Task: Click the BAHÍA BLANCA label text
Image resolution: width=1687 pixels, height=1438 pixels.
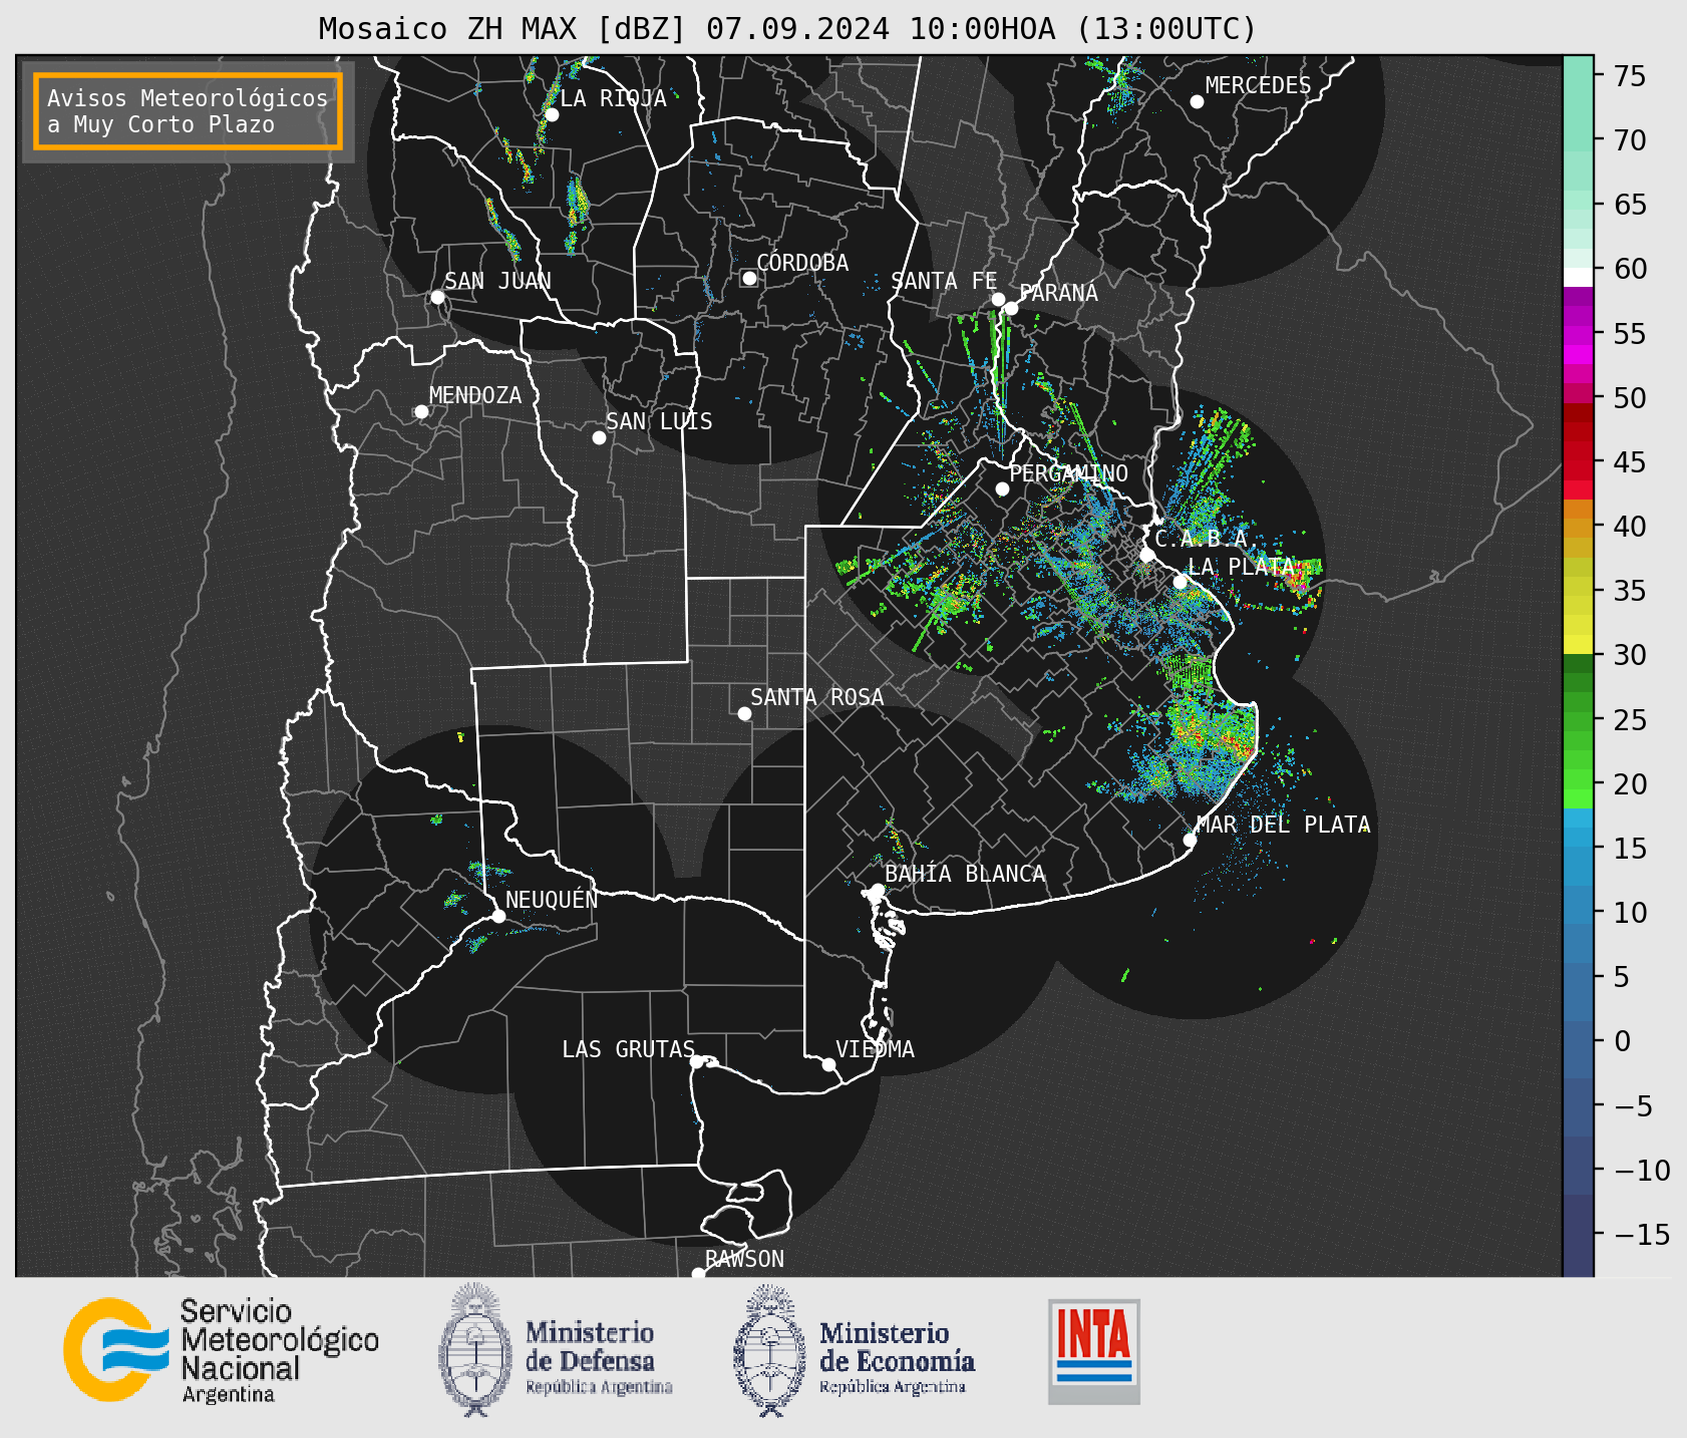Action: [965, 874]
